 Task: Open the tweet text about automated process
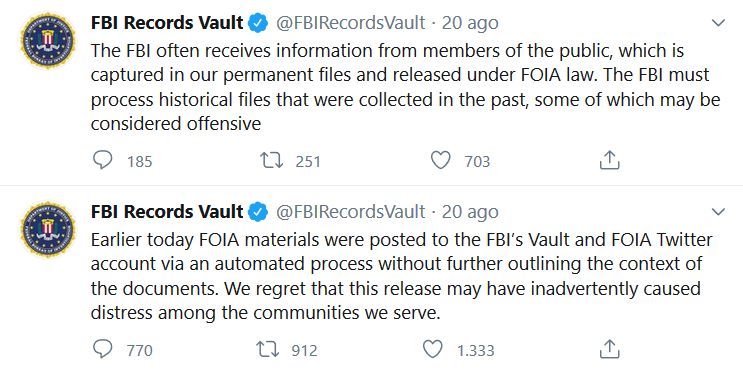coord(401,276)
